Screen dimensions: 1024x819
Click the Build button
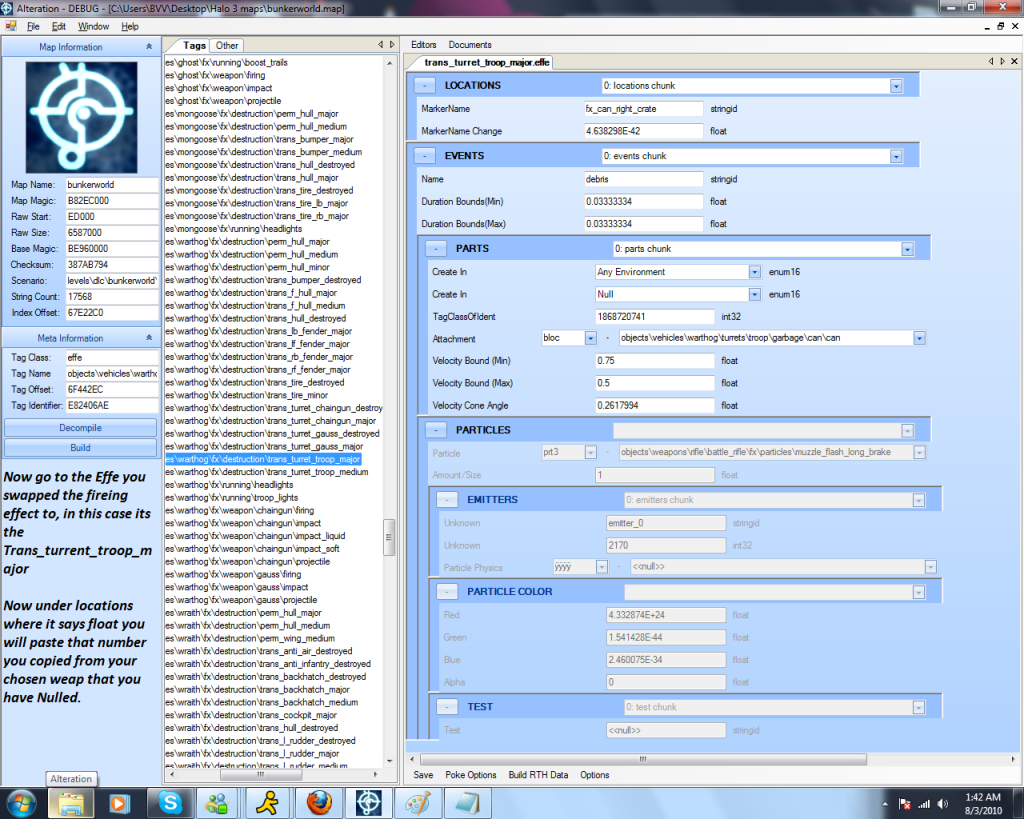tap(80, 447)
